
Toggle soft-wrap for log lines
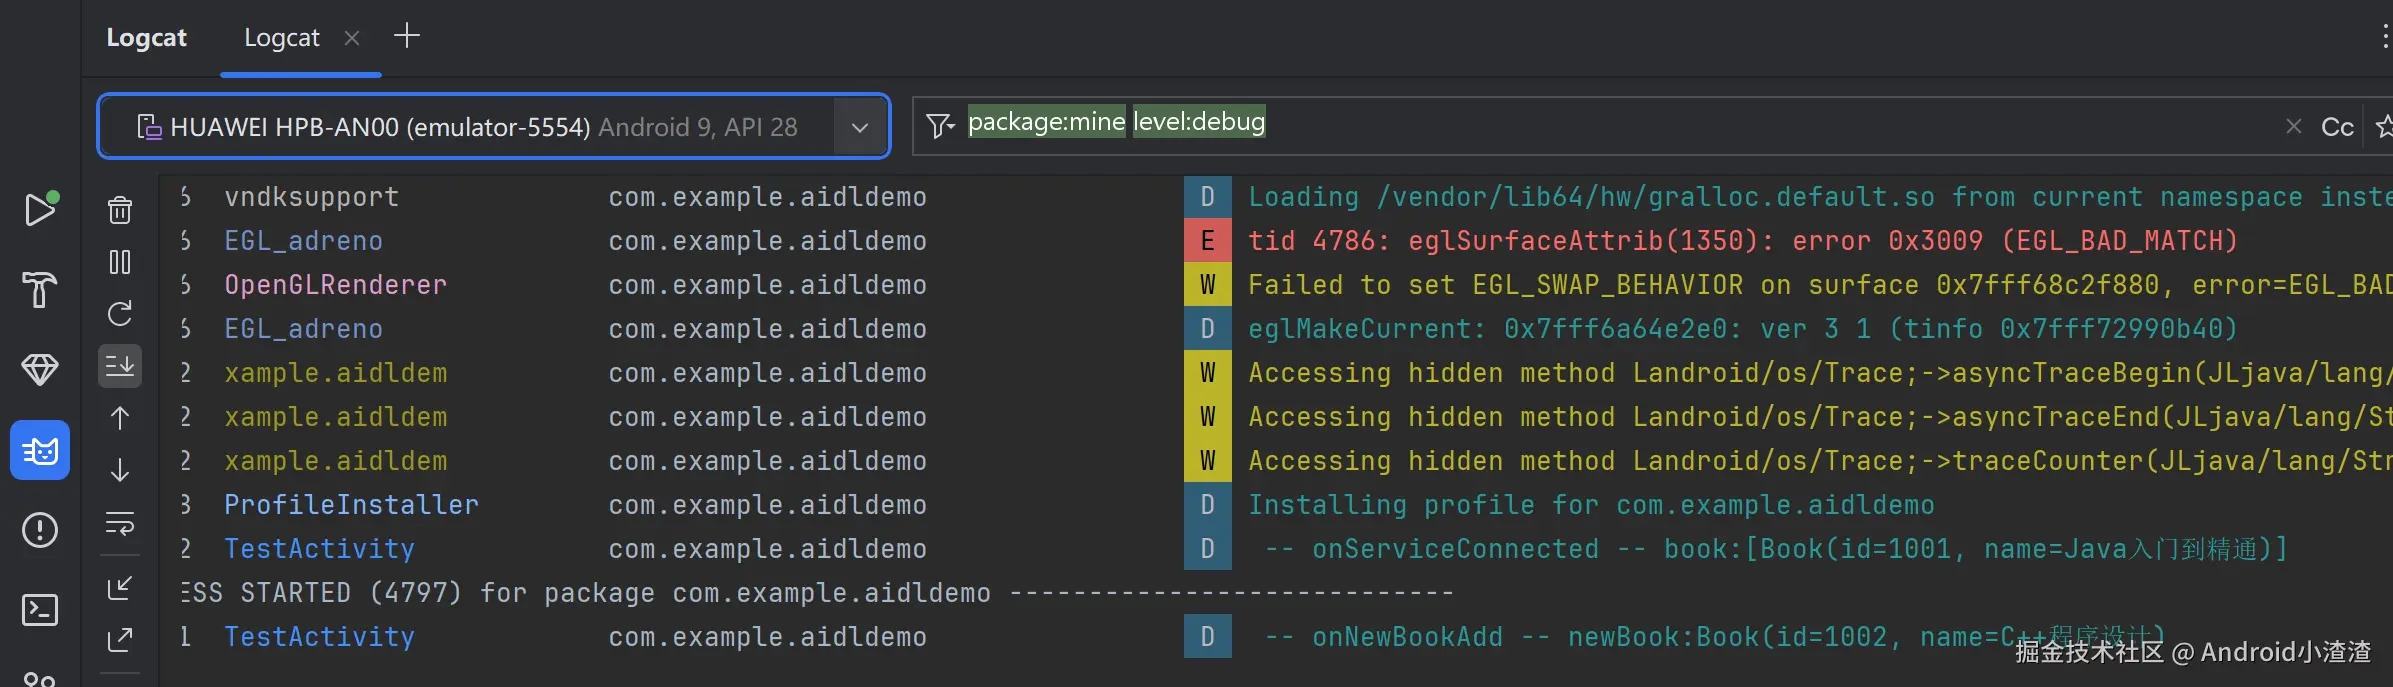coord(120,523)
